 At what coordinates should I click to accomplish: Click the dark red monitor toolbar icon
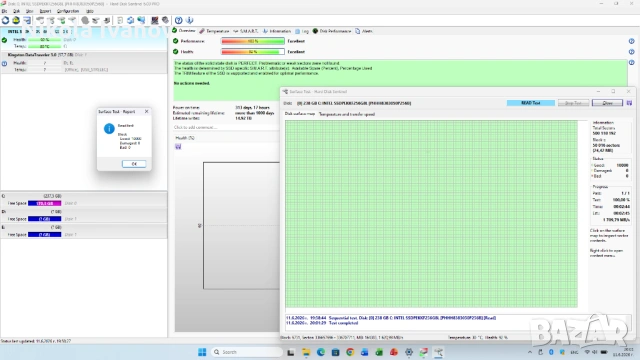coord(155,20)
